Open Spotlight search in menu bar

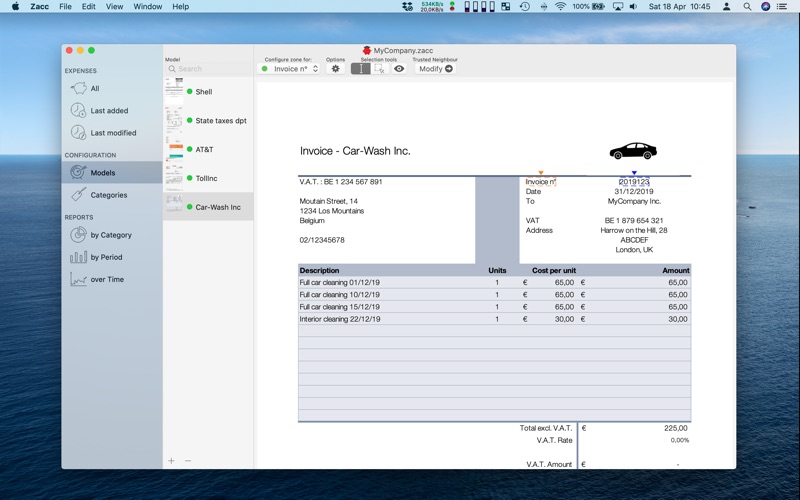[747, 6]
